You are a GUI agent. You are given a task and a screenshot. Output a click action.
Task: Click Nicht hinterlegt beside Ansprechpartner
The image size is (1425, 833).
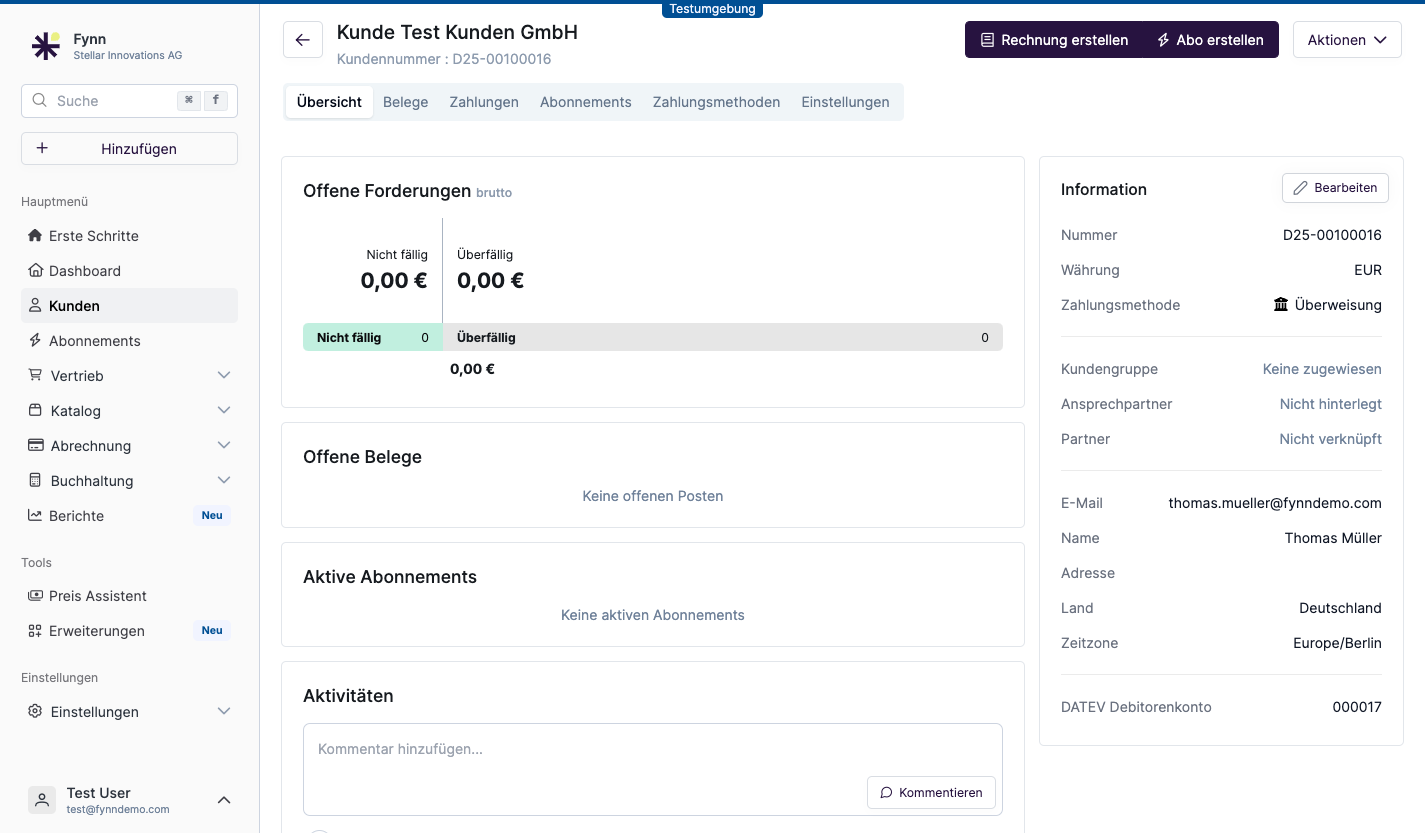(1331, 404)
